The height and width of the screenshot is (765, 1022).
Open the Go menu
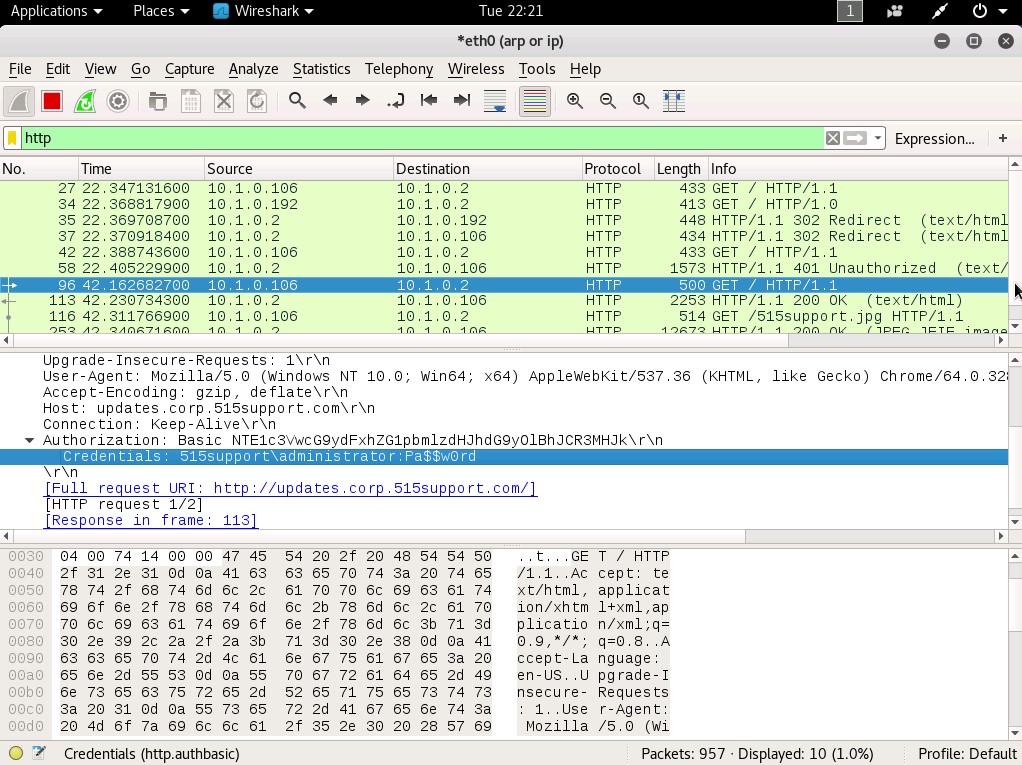point(141,69)
